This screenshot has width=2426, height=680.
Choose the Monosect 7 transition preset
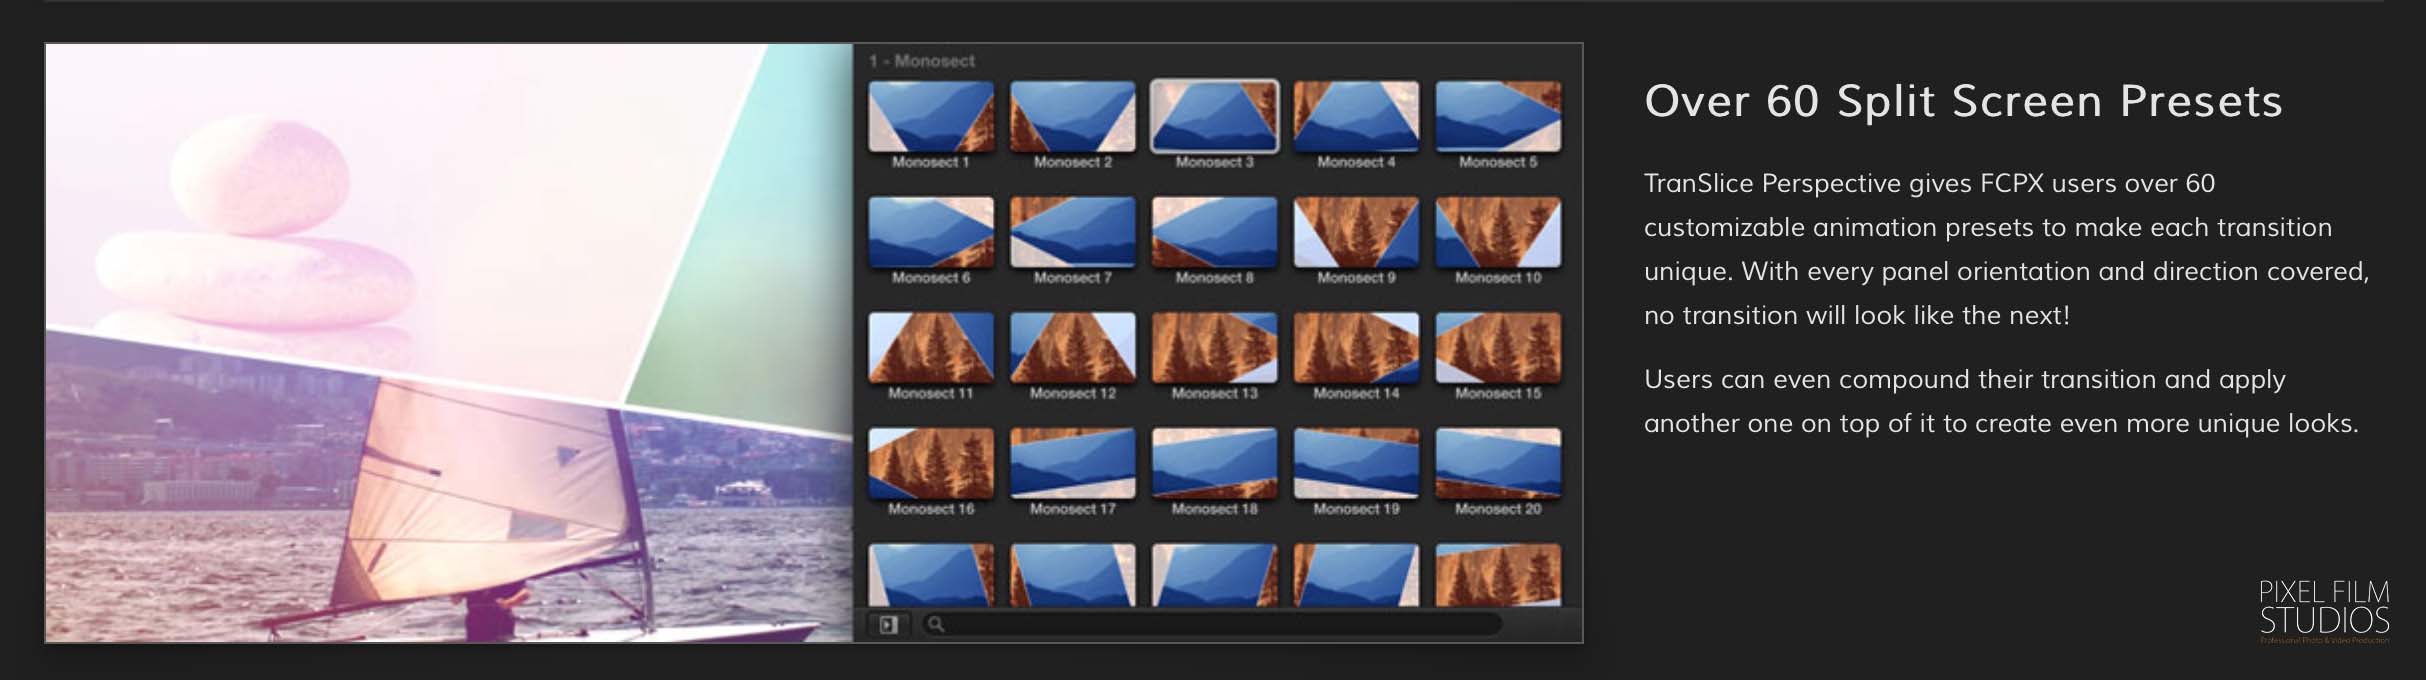click(1072, 232)
